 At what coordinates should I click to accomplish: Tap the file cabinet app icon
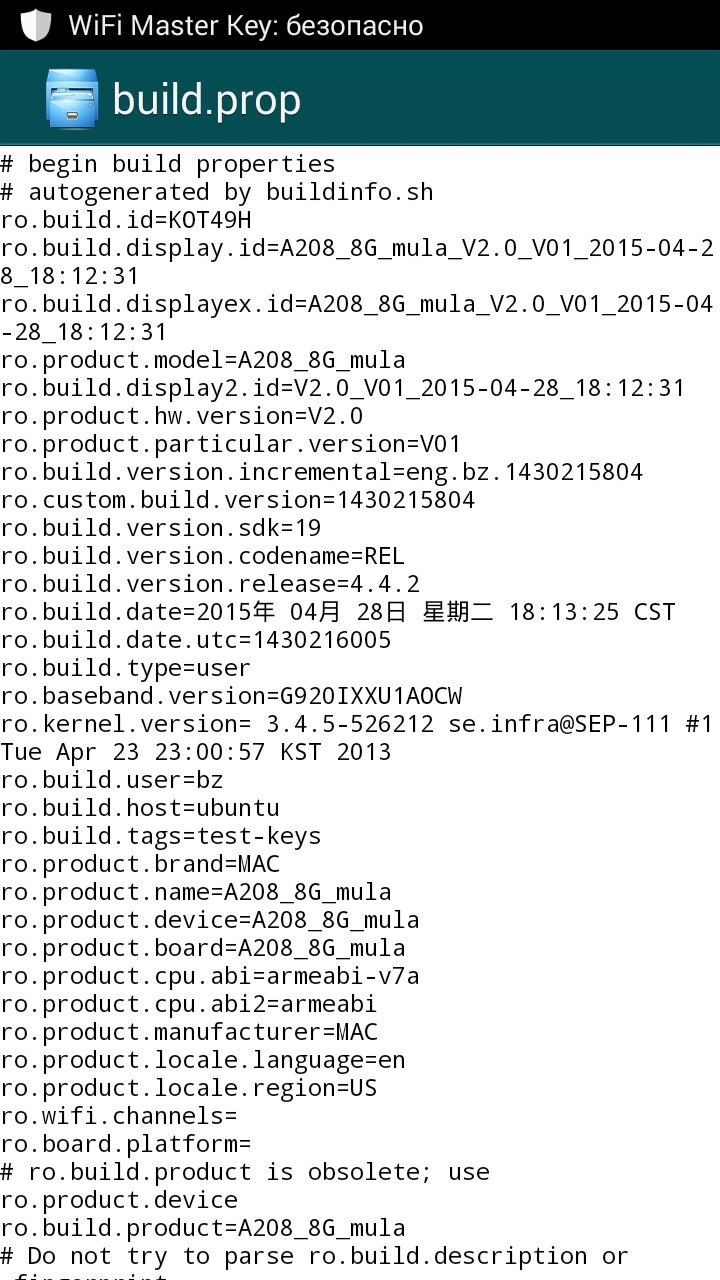[x=72, y=99]
